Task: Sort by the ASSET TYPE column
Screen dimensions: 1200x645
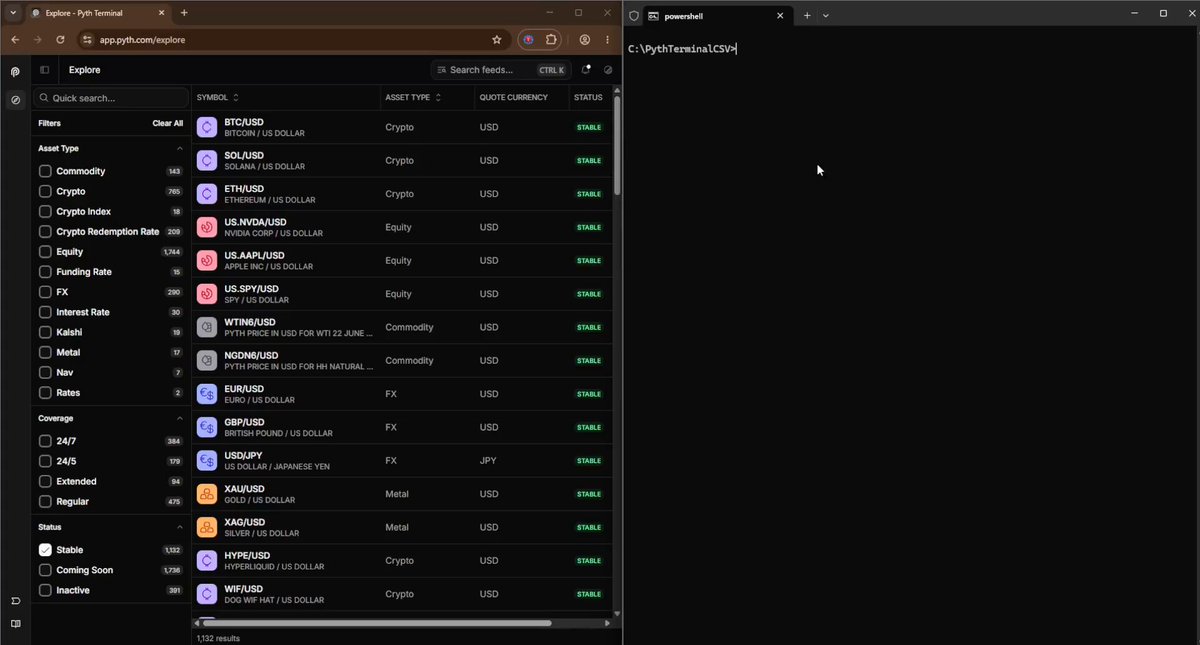Action: [413, 97]
